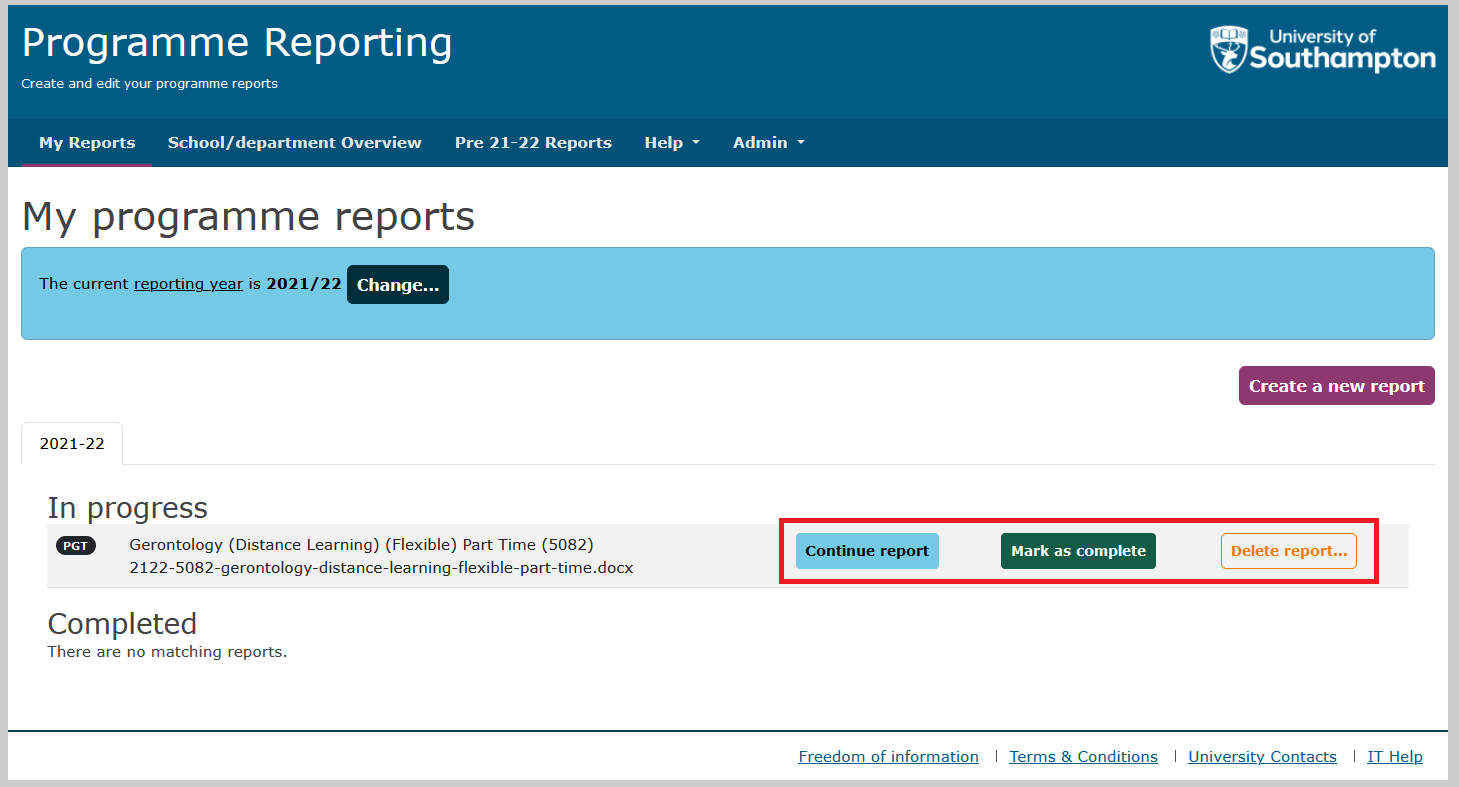
Task: Continue the Gerontology report
Action: tap(867, 551)
